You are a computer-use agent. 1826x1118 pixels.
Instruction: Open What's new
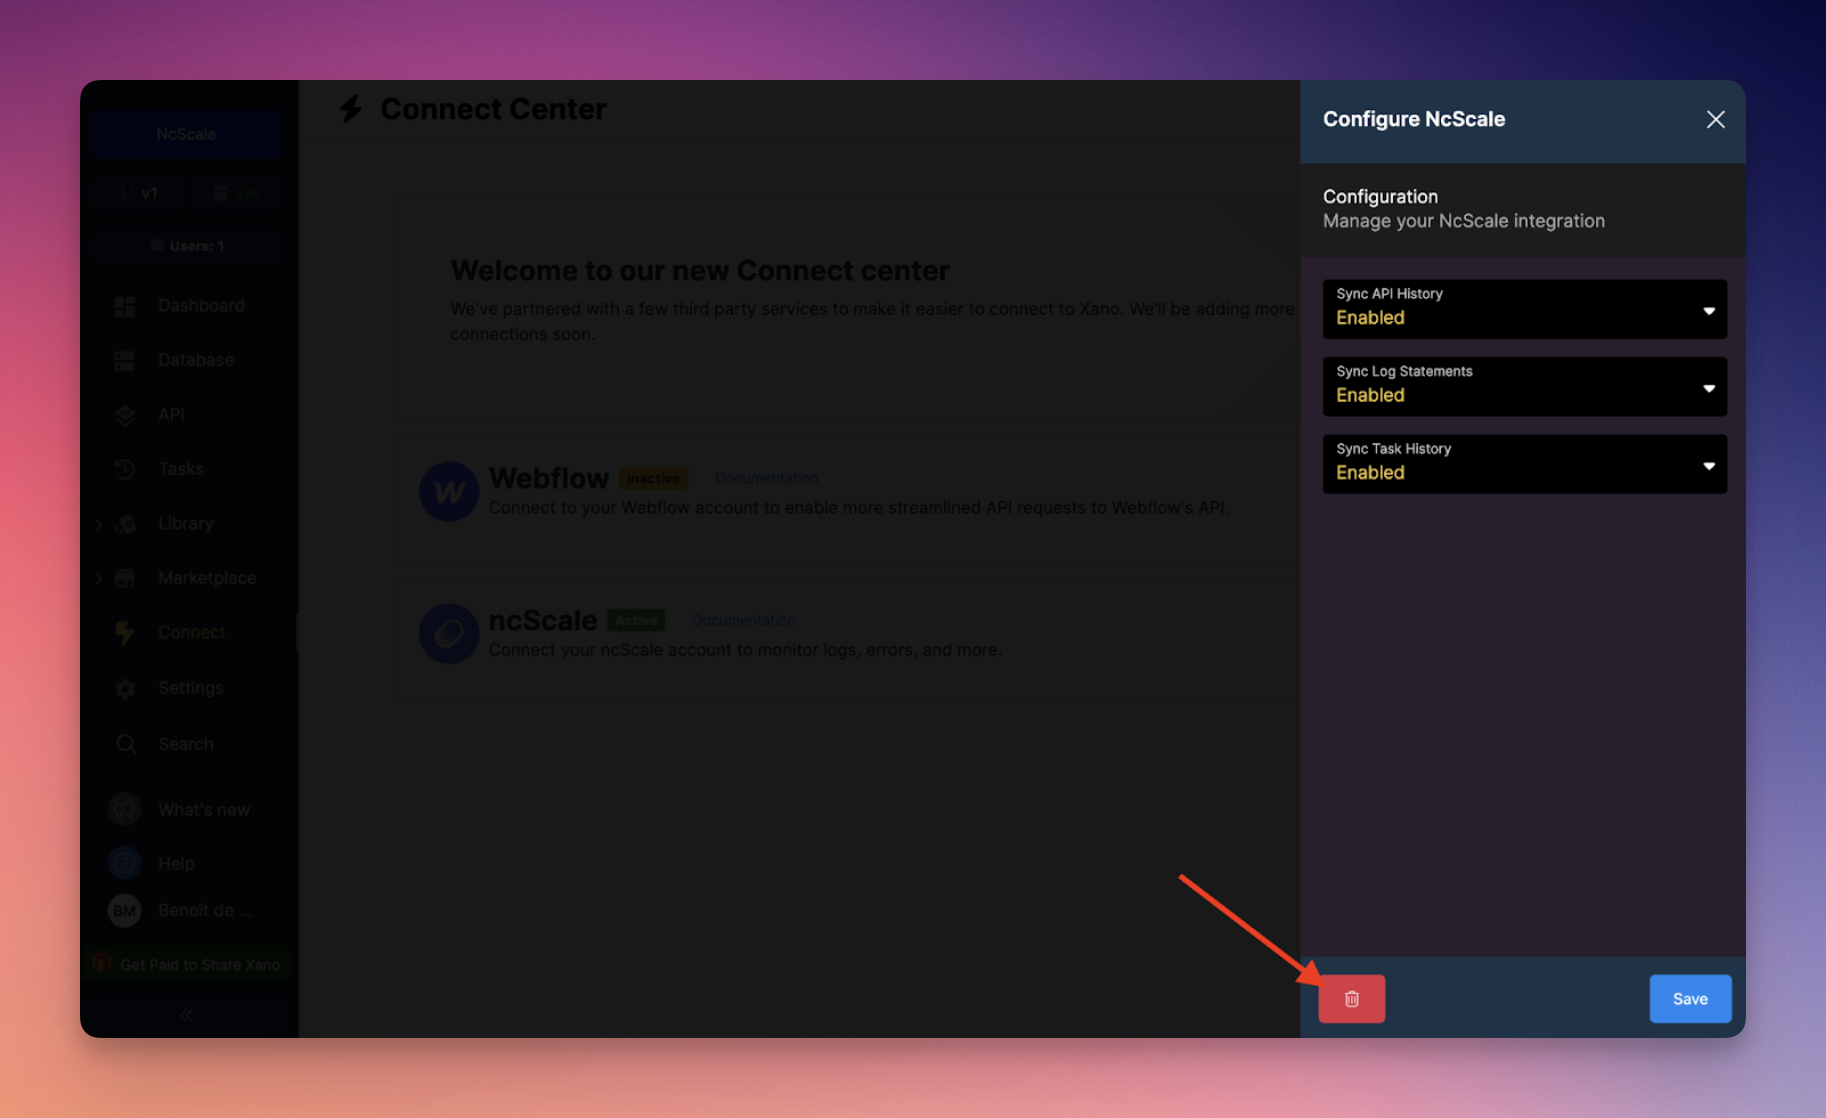click(x=204, y=809)
